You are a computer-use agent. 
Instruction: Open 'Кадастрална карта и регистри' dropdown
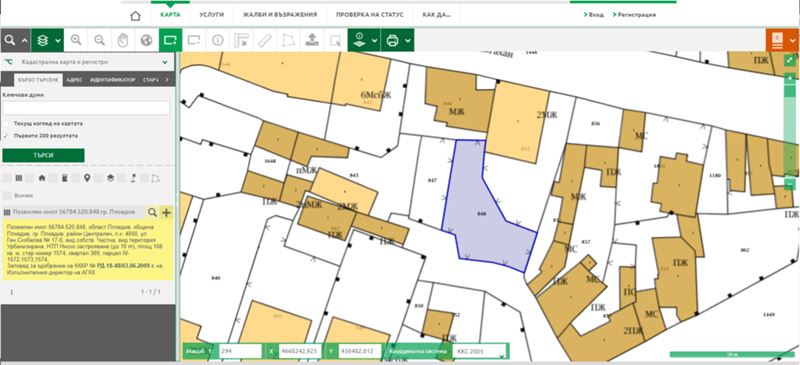tap(87, 62)
